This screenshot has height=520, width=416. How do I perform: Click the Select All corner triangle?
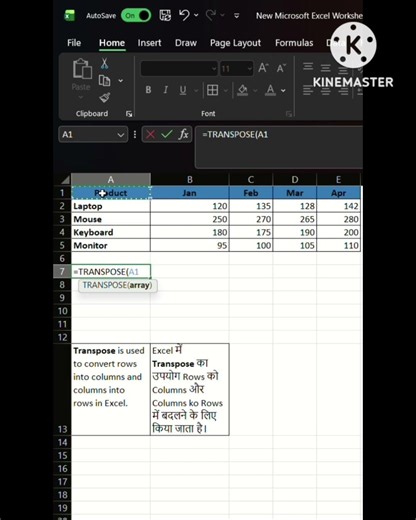(65, 180)
